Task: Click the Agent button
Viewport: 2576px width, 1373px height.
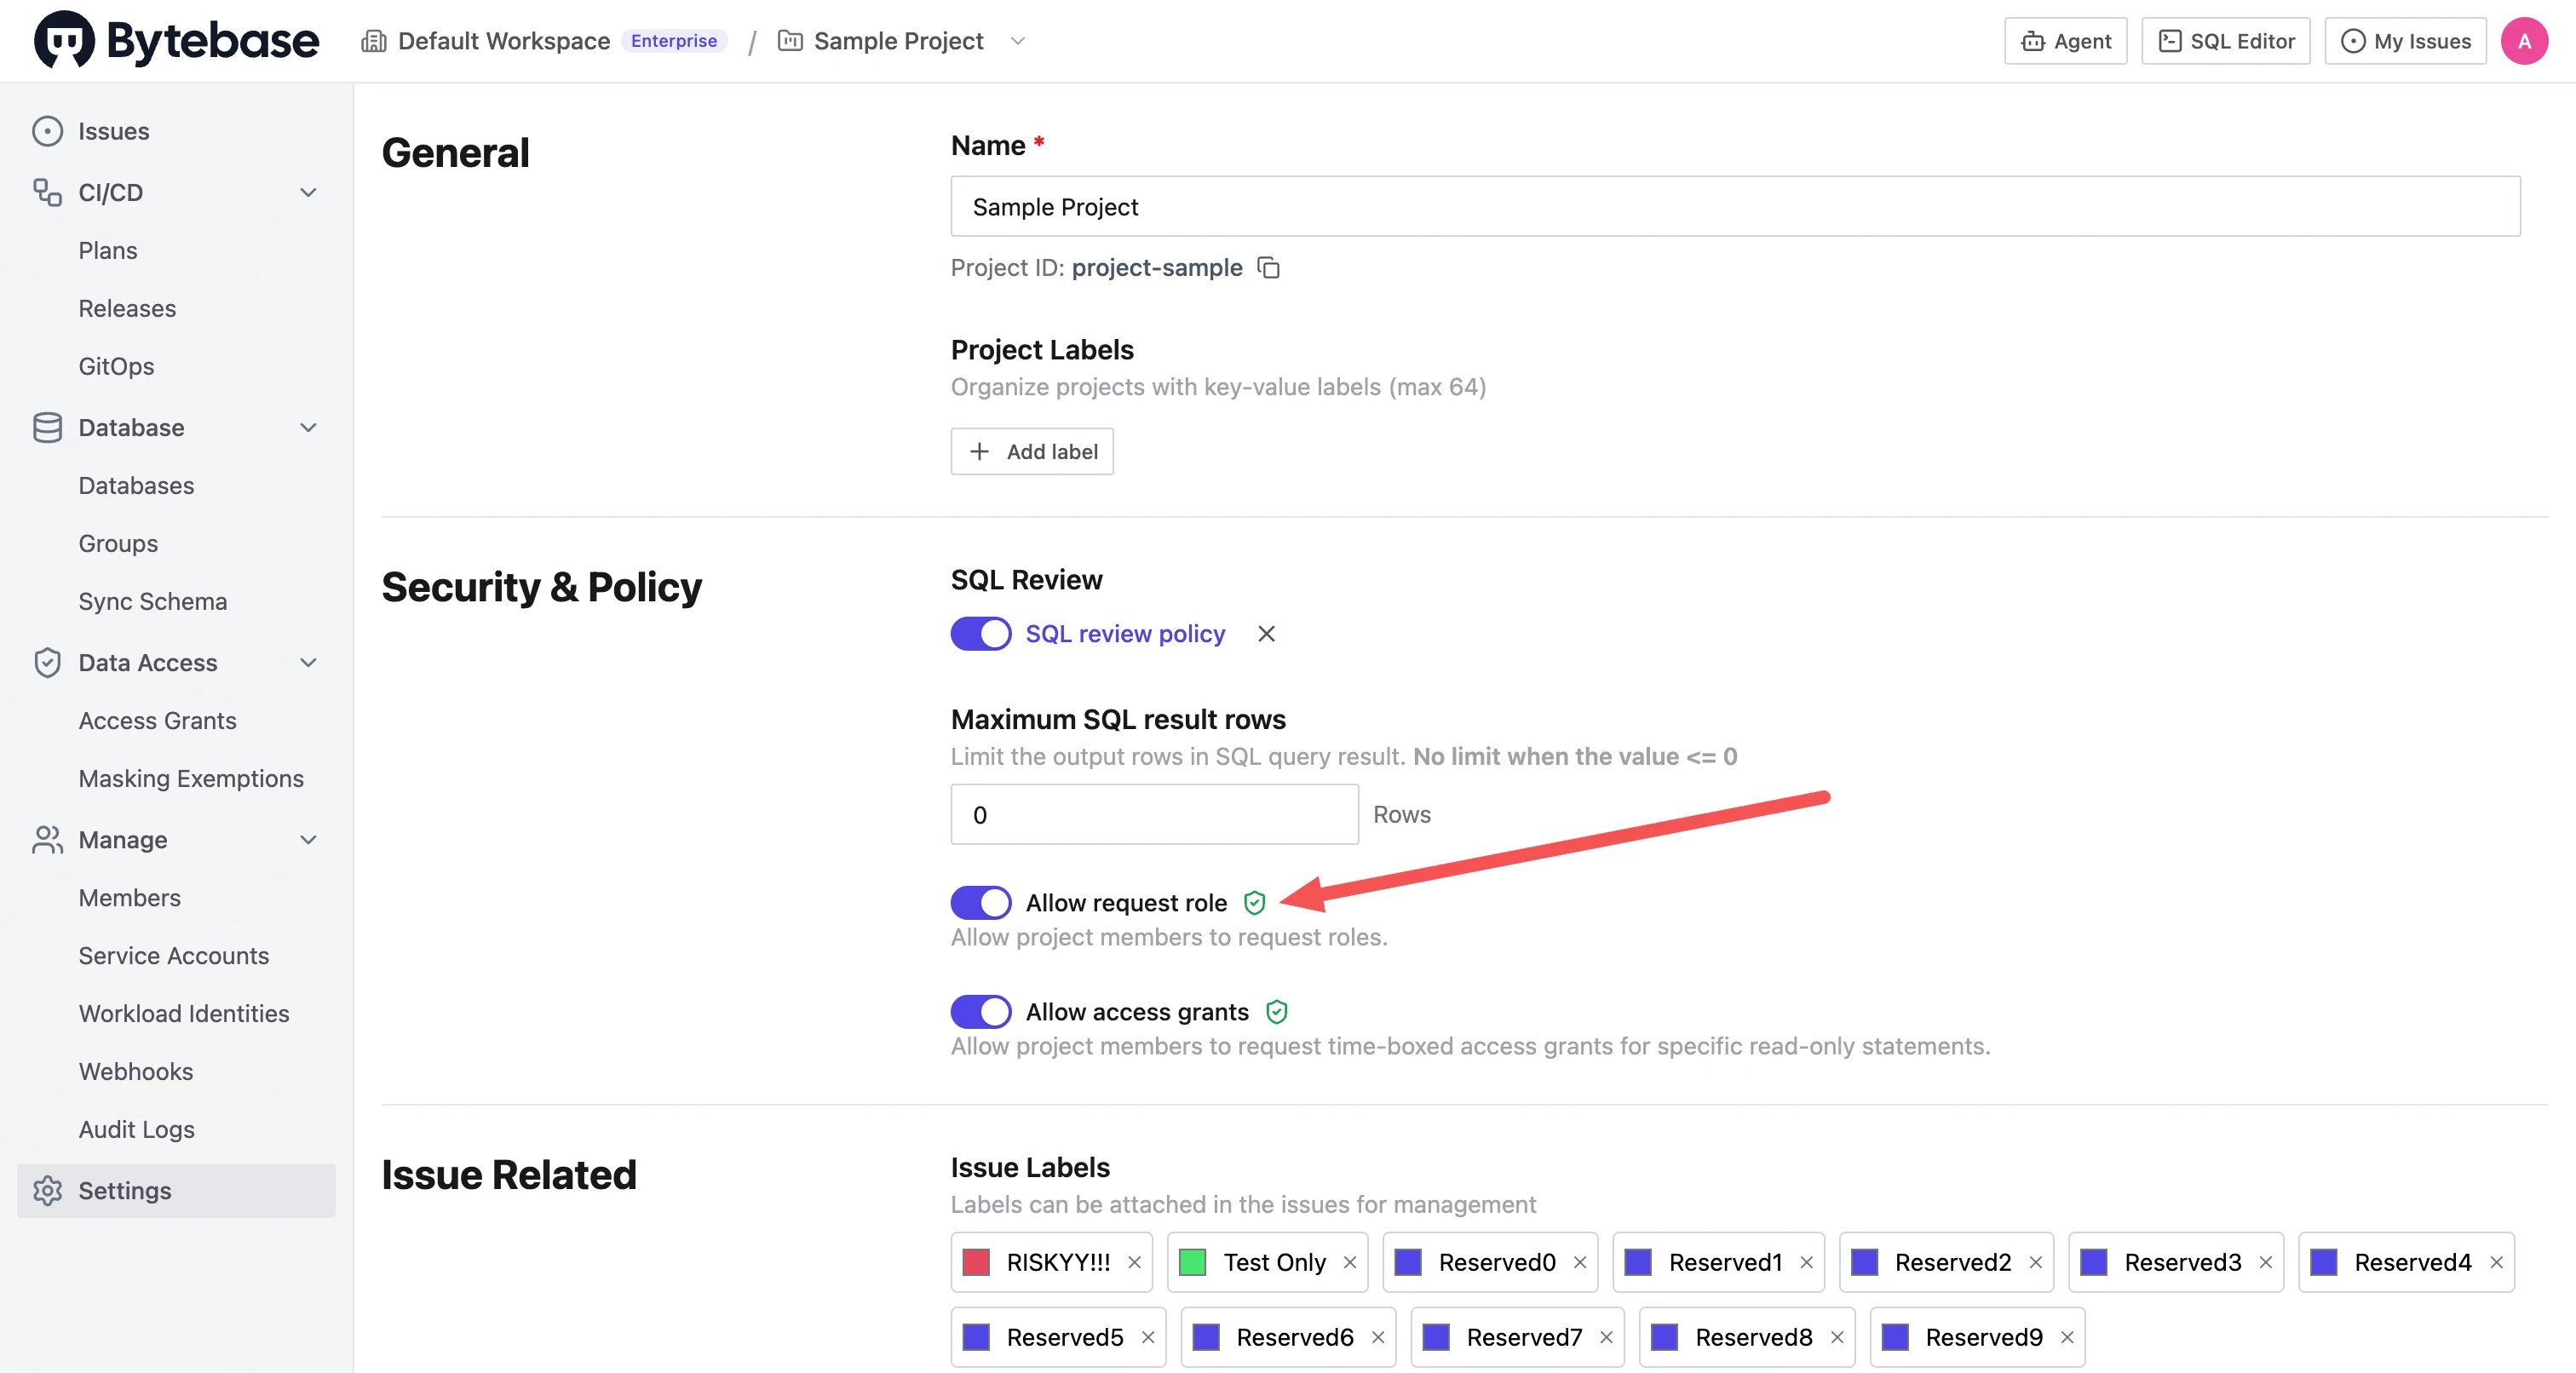Action: coord(2065,41)
